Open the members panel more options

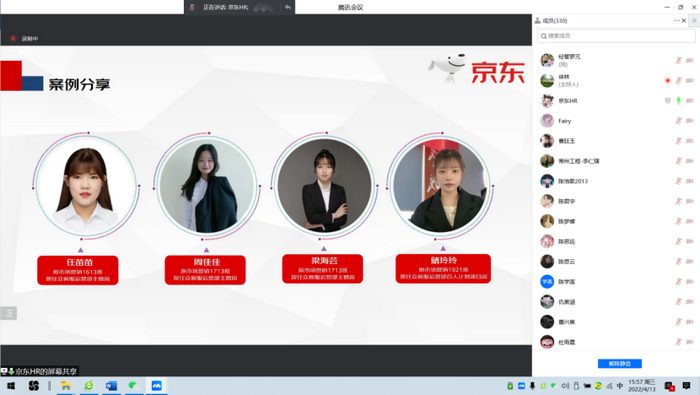[676, 21]
